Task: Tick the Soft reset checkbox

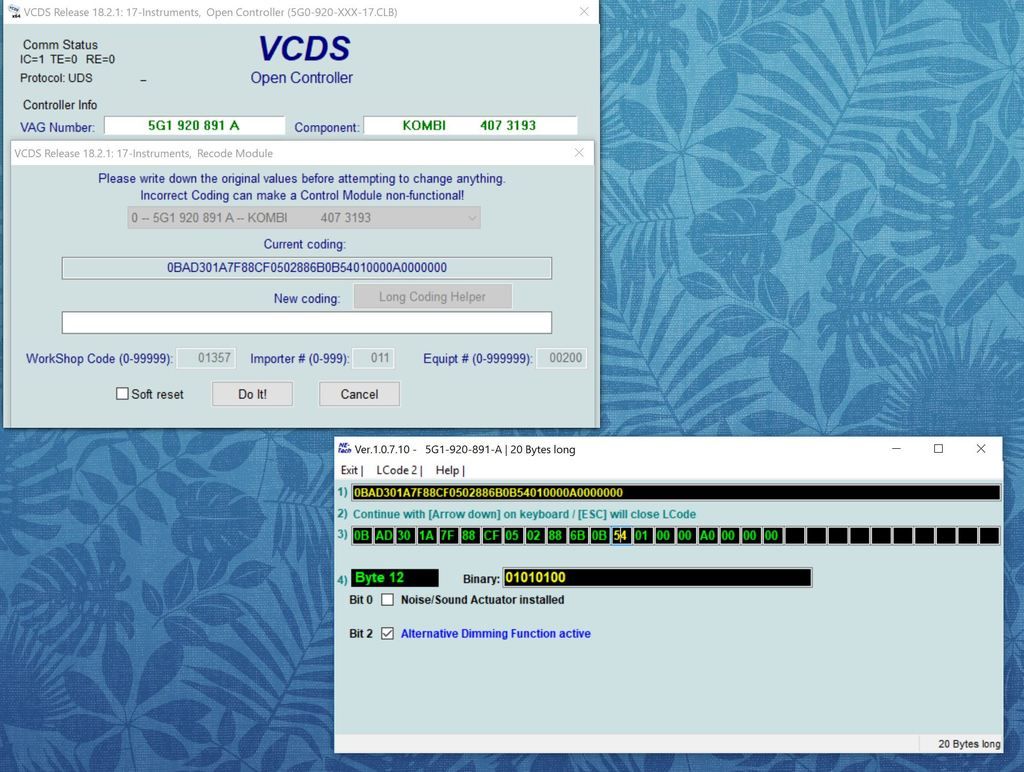Action: (122, 394)
